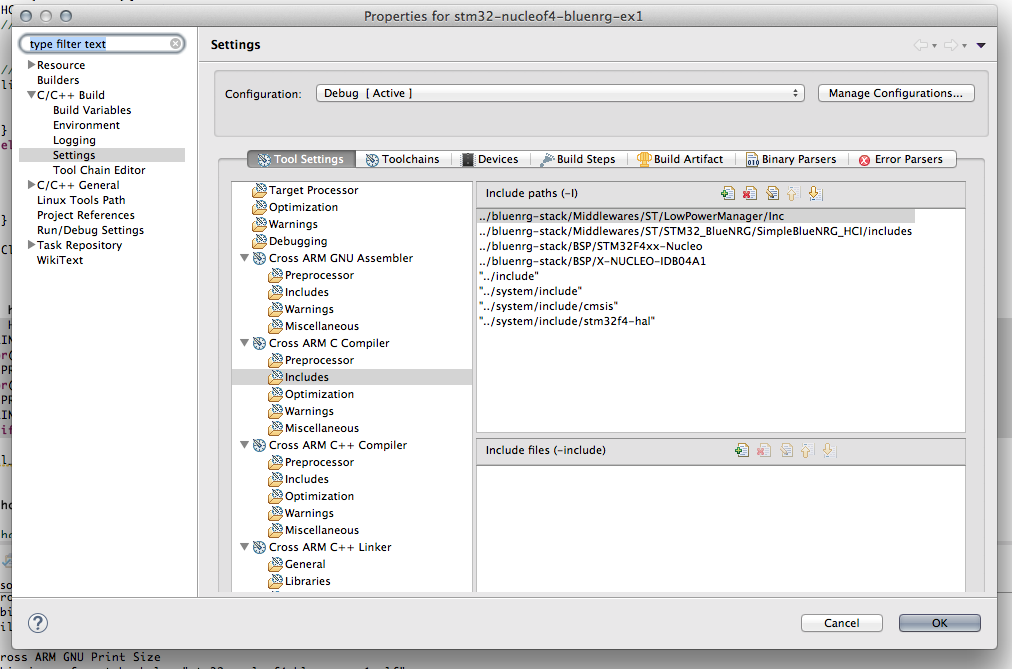Screen dimensions: 1012x669
Task: Collapse the Cross ARM GNU Assembler group
Action: point(245,257)
